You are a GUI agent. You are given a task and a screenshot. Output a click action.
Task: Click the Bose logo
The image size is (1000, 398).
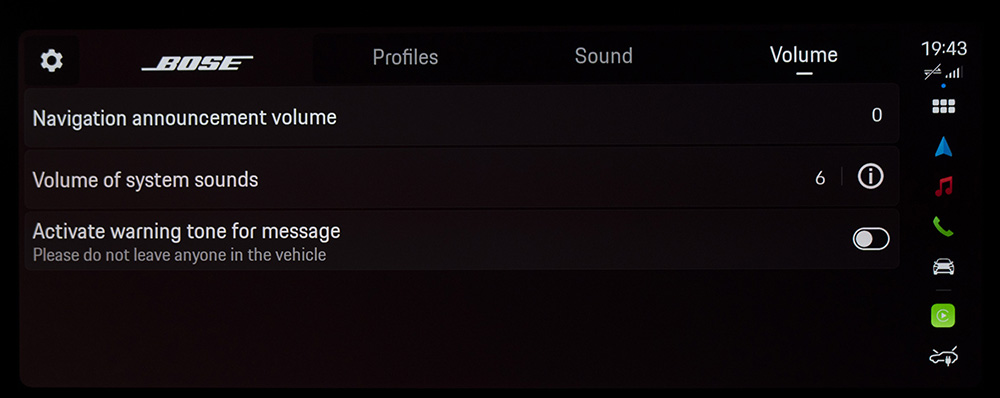click(x=197, y=63)
